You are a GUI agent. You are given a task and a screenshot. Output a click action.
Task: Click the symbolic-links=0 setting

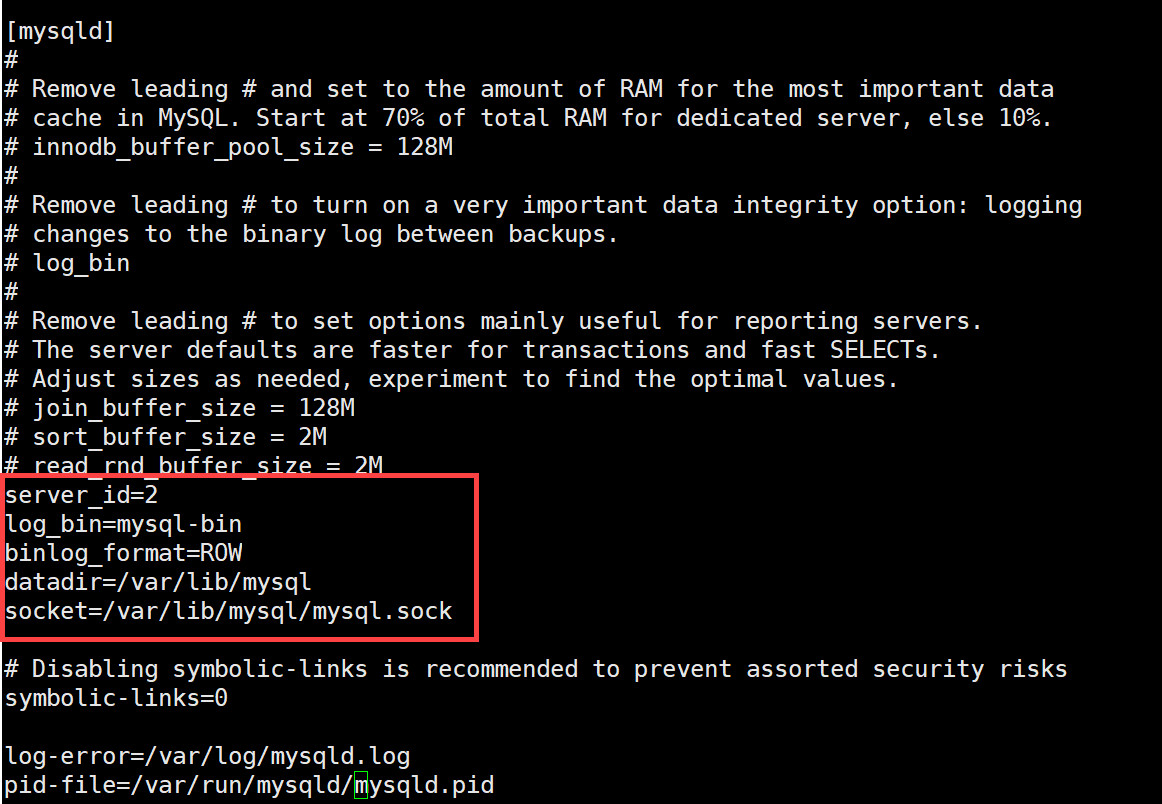tap(116, 698)
